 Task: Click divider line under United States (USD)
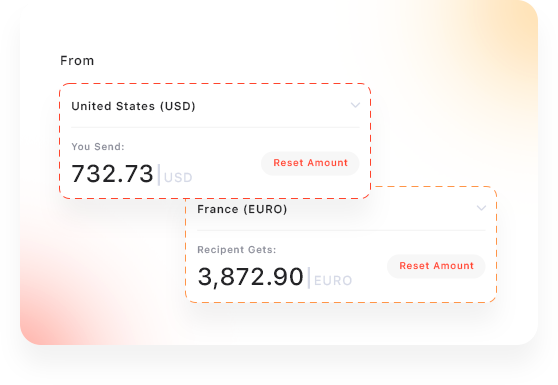coord(215,127)
